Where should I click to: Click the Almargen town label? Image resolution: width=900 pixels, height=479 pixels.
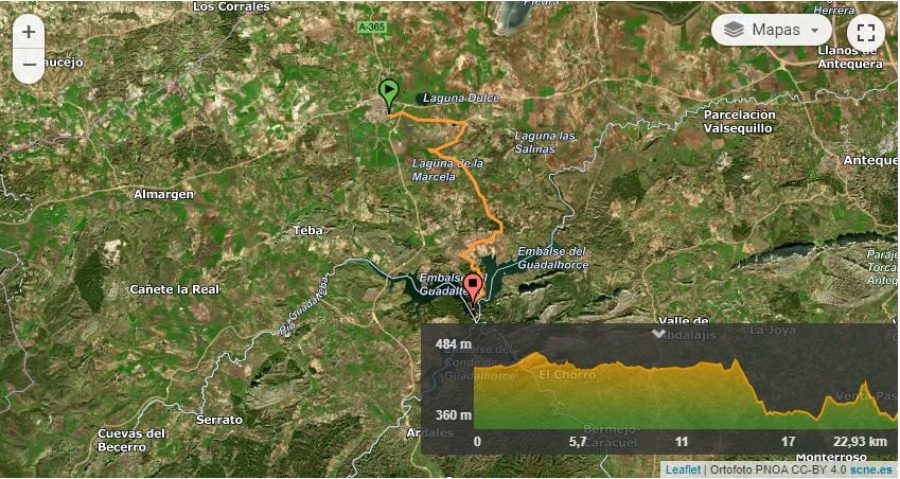point(164,194)
